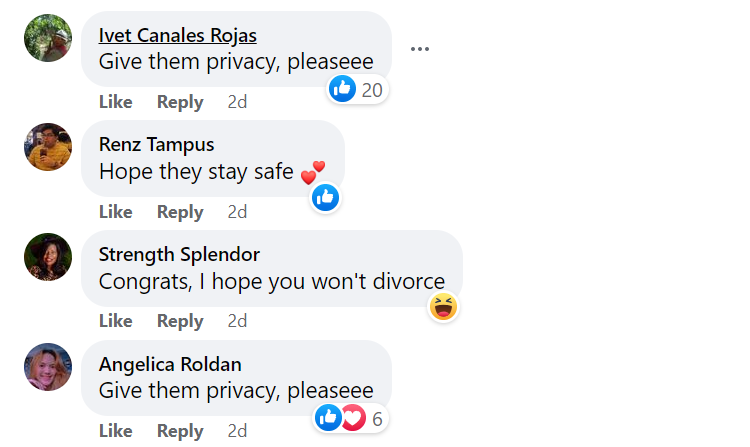Screen dimensions: 750x447
Task: Like Renz Tampus's comment
Action: coord(116,212)
